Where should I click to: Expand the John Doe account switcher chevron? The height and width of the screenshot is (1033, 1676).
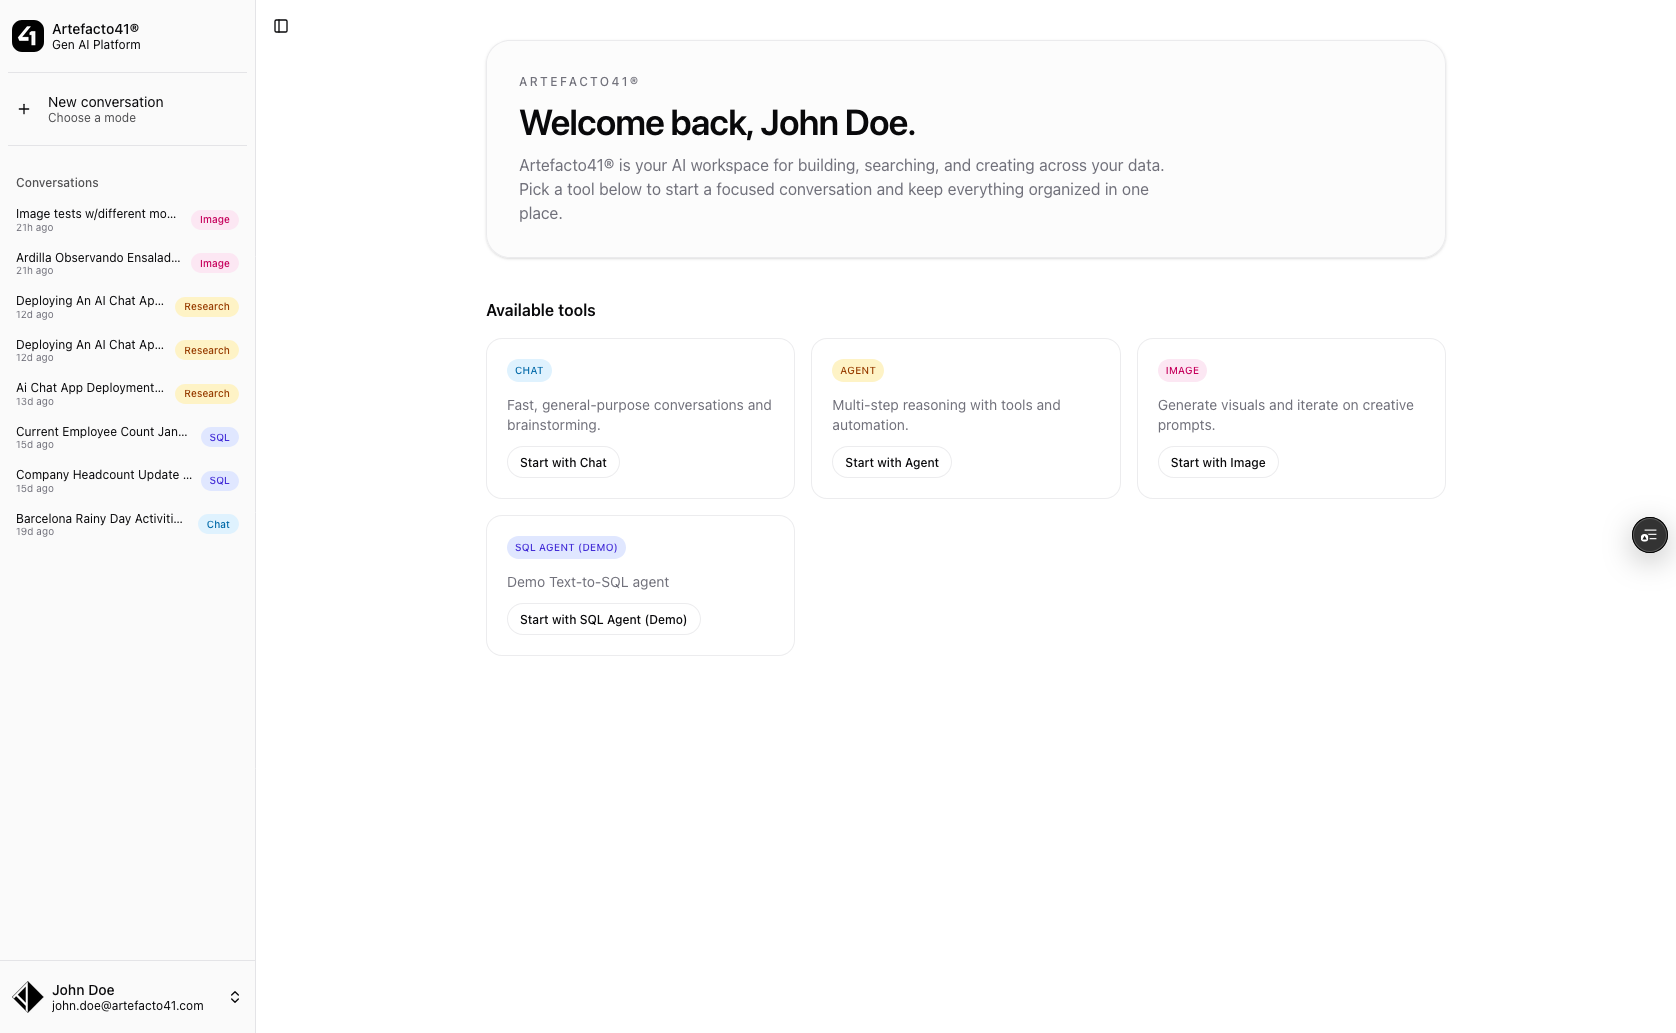[235, 997]
